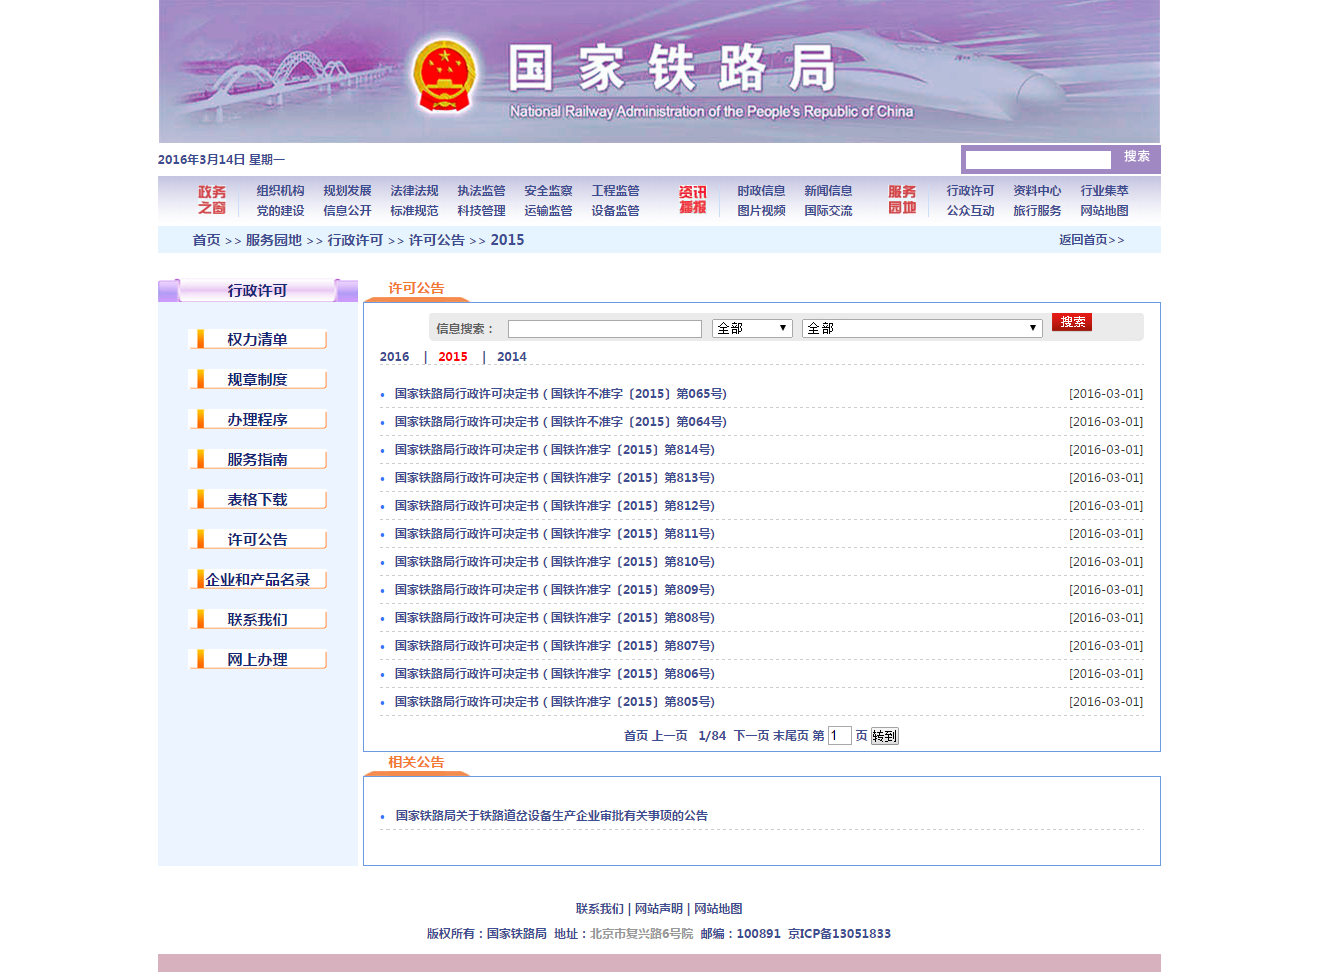Screen dimensions: 1318x972
Task: Switch to the 2016 year tab
Action: point(394,357)
